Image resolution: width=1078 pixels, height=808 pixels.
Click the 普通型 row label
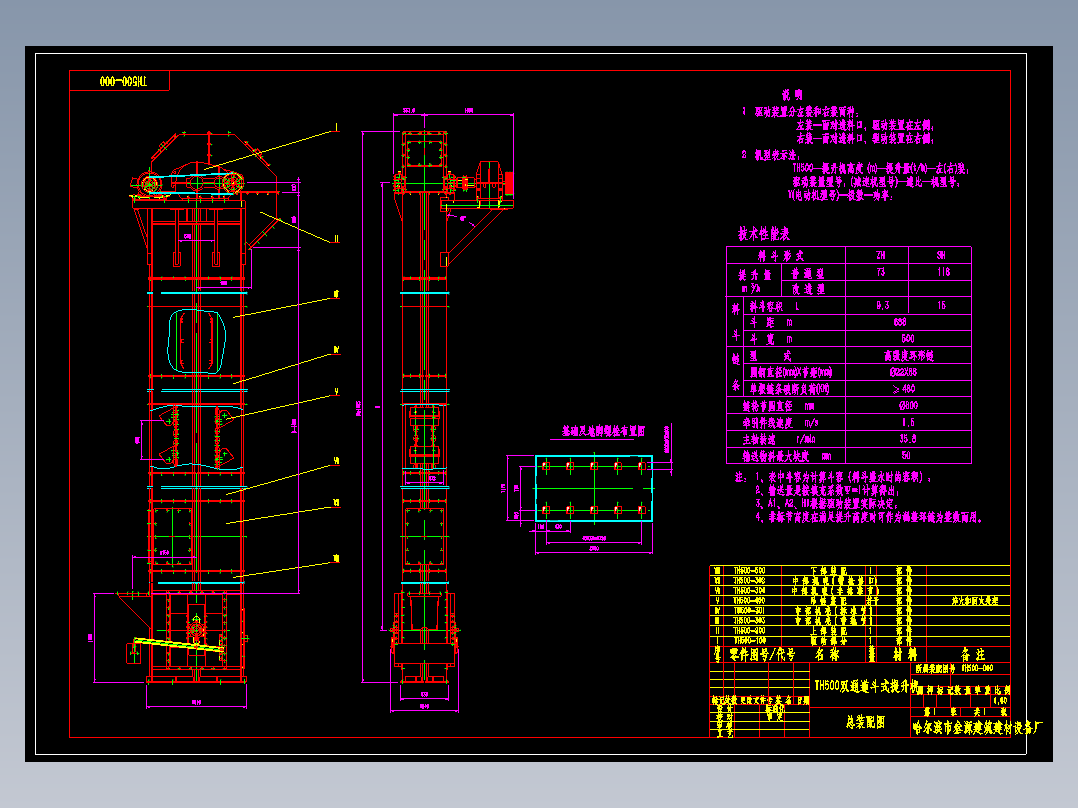(807, 273)
